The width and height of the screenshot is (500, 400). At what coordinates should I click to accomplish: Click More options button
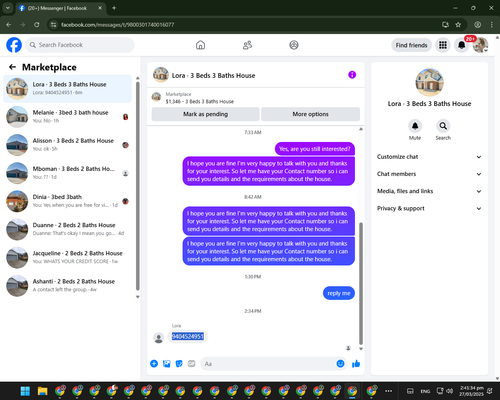310,114
